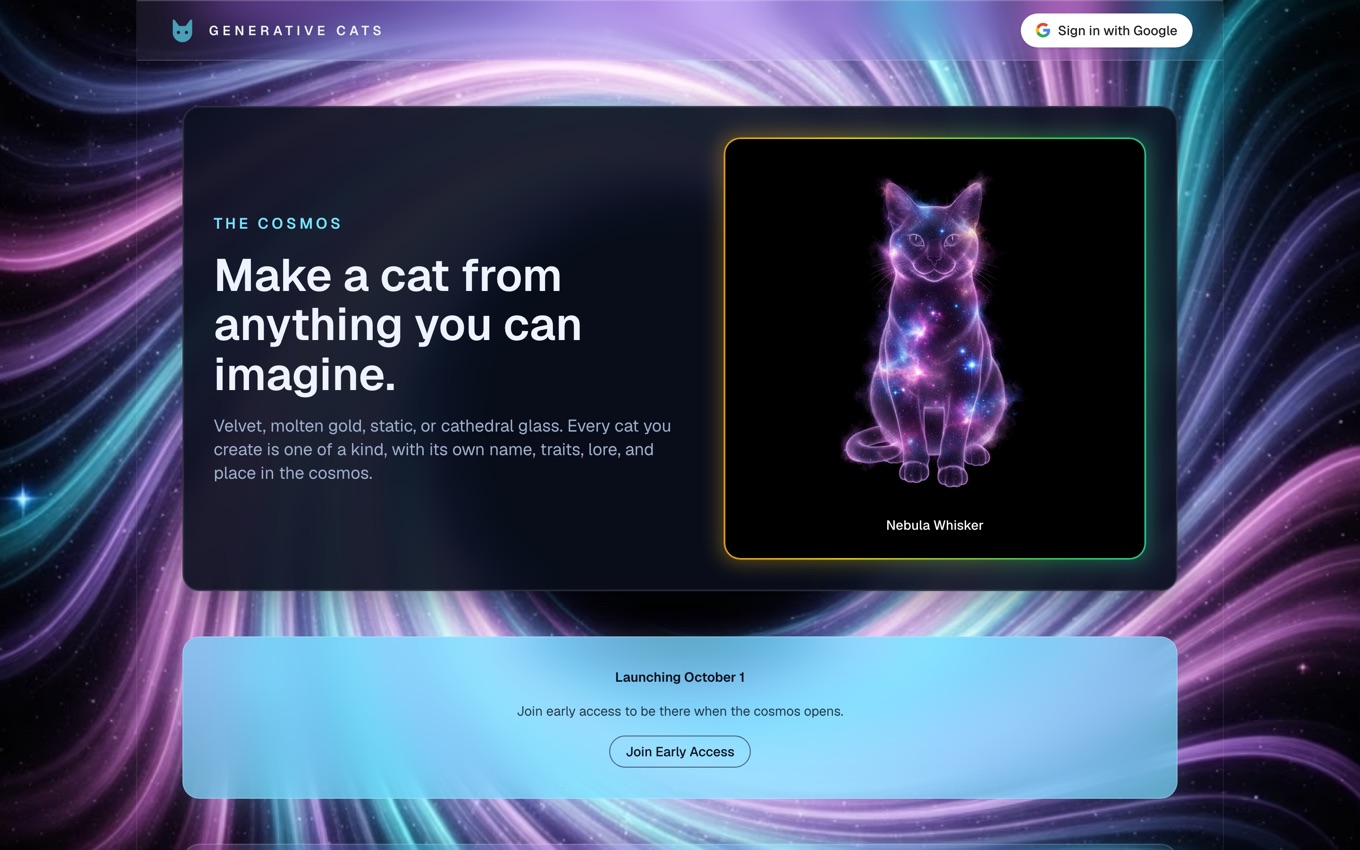Click the "Launching October 1" text

point(680,677)
